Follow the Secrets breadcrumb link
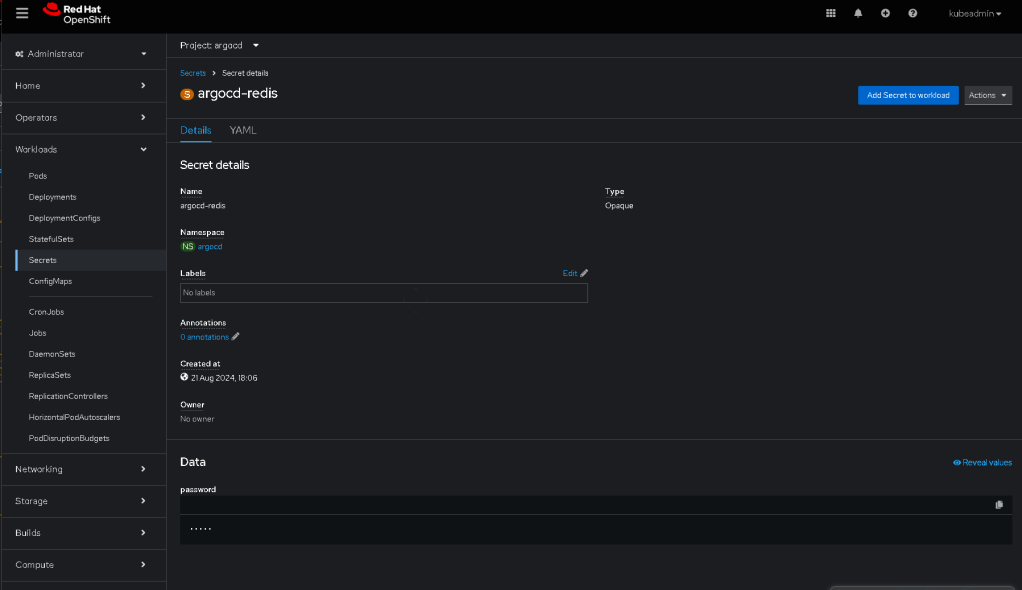 (193, 73)
